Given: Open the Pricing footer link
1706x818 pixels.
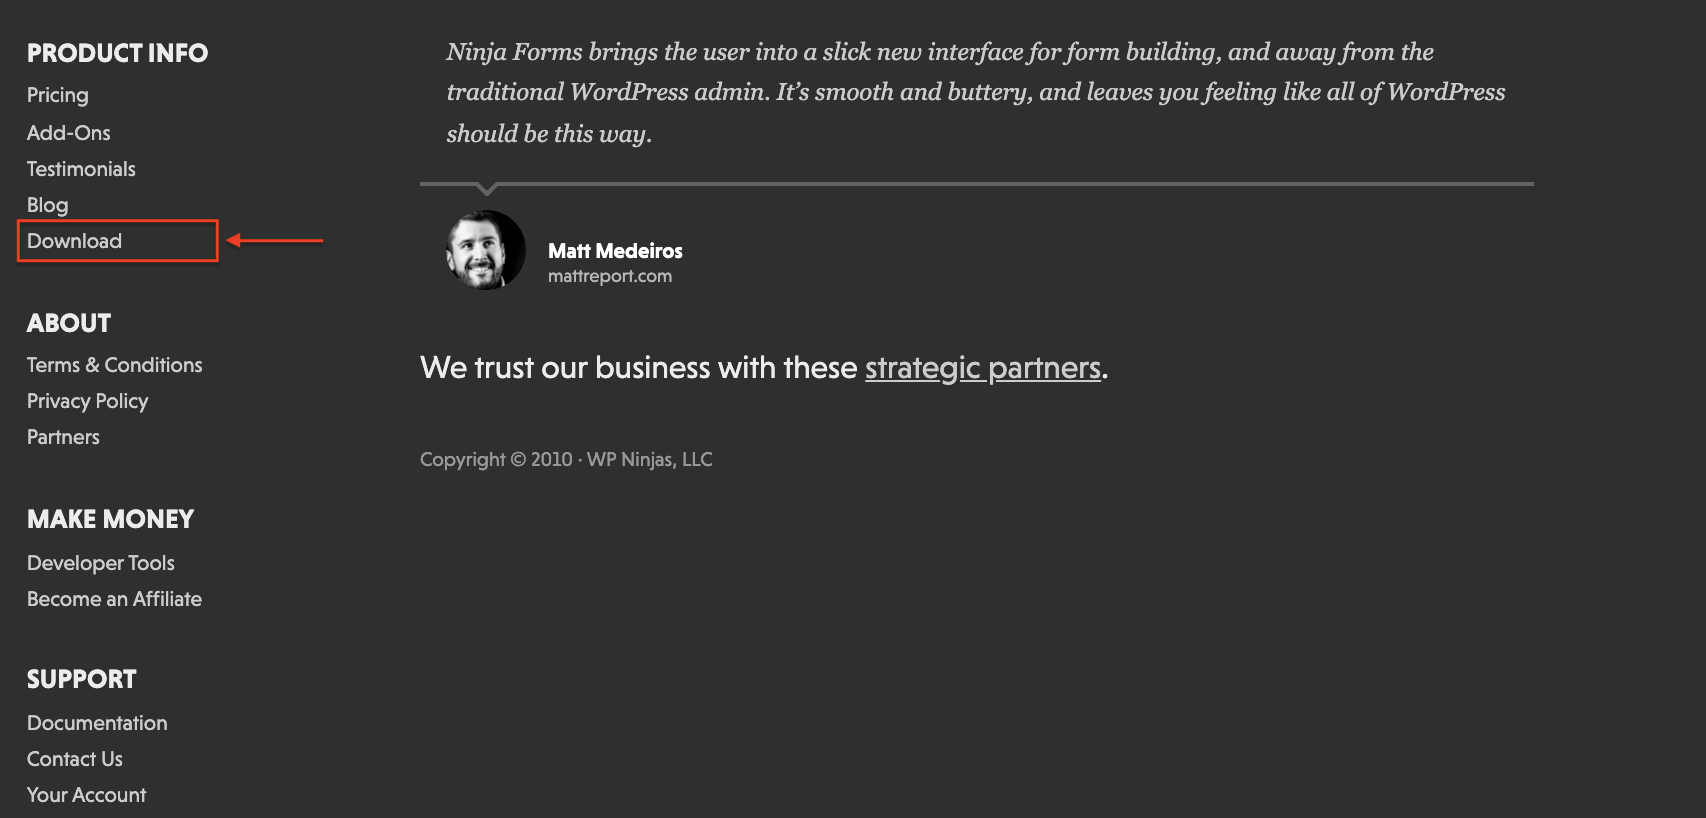Looking at the screenshot, I should (58, 95).
